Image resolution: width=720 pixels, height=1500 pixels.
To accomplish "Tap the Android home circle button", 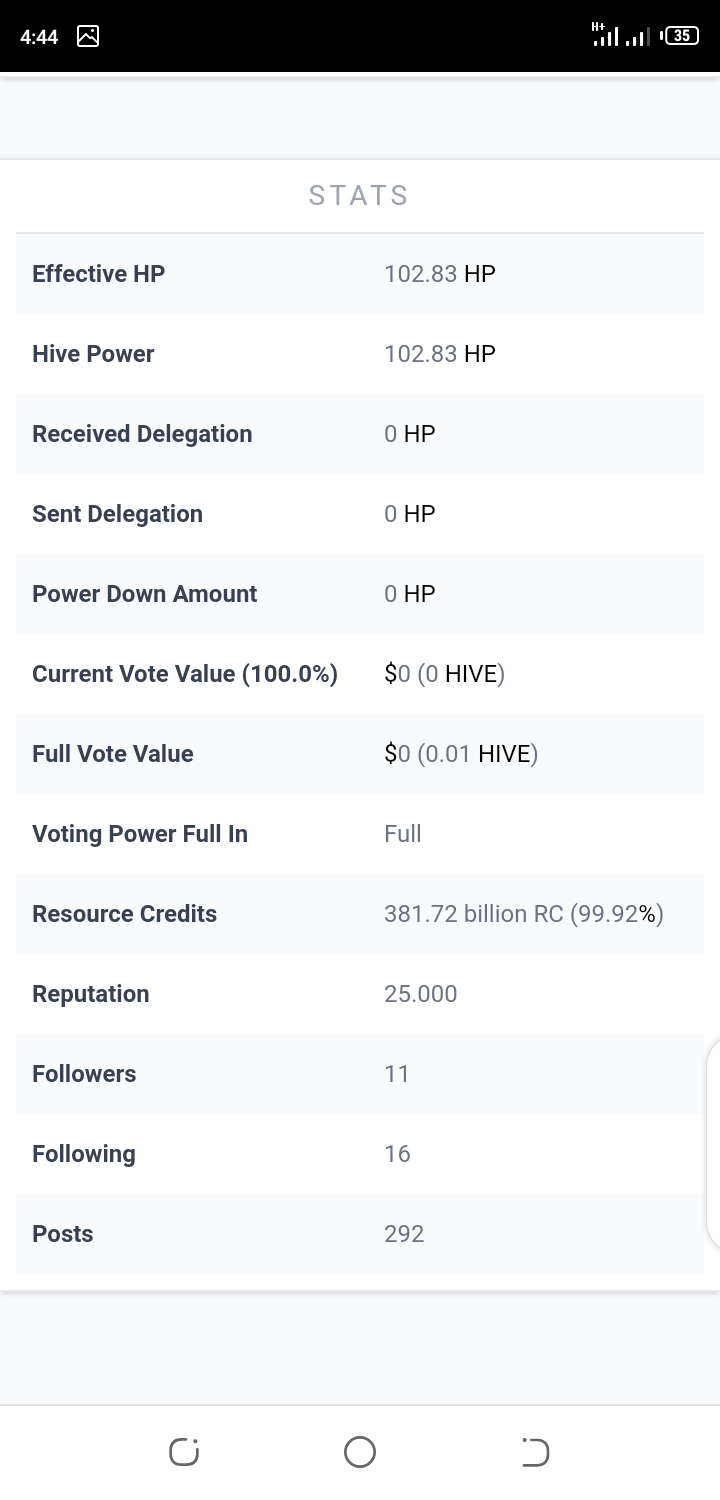I will point(360,1452).
